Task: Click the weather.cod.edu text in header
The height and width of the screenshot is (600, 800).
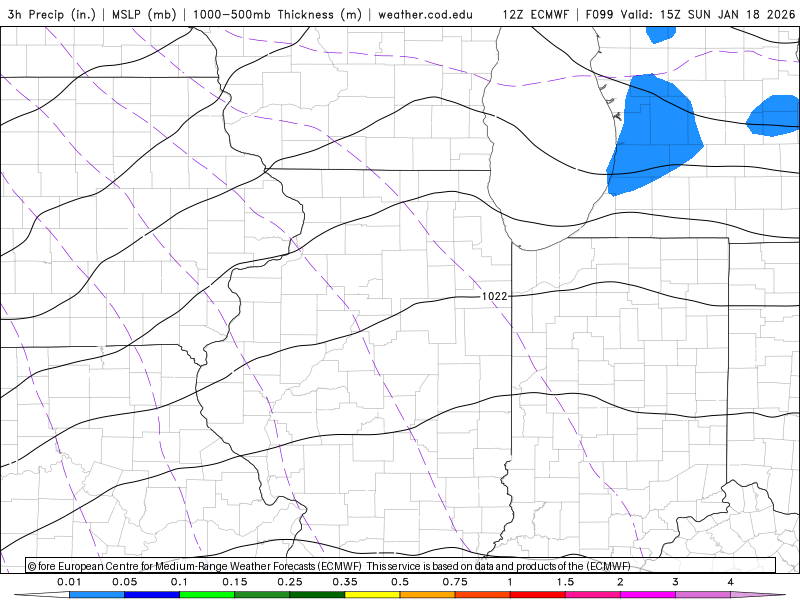Action: [425, 14]
